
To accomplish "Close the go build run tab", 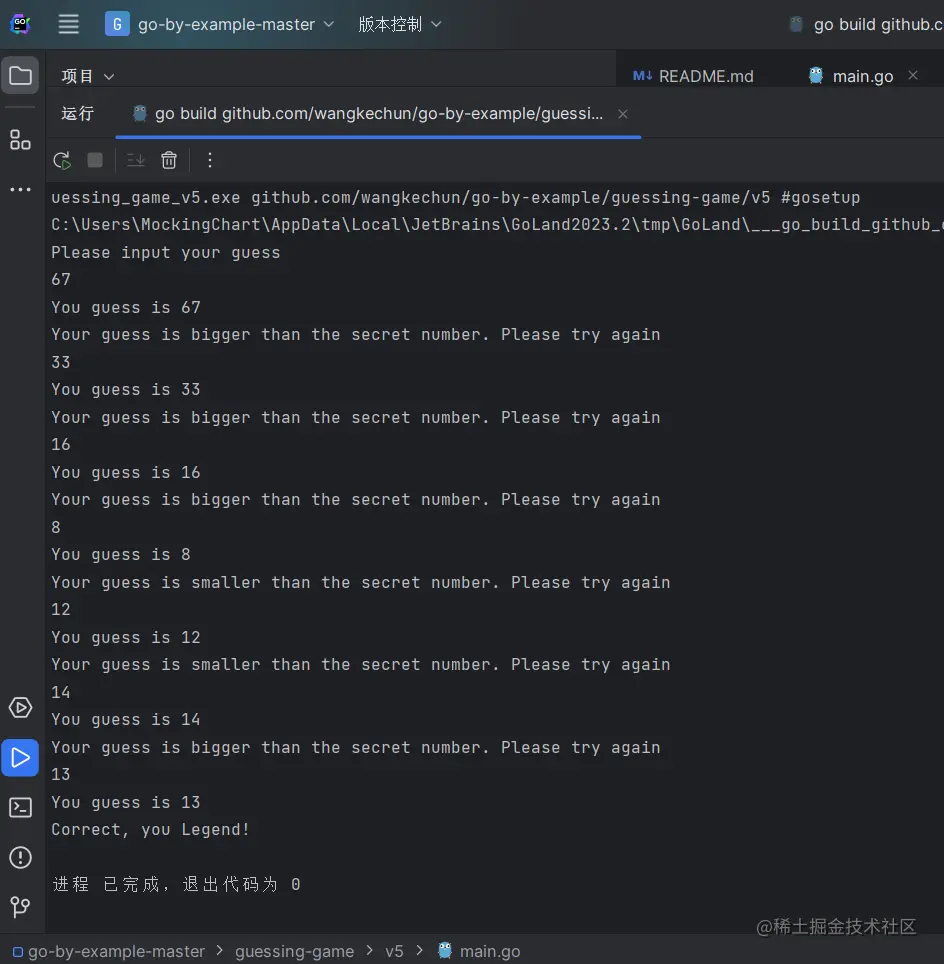I will 623,114.
